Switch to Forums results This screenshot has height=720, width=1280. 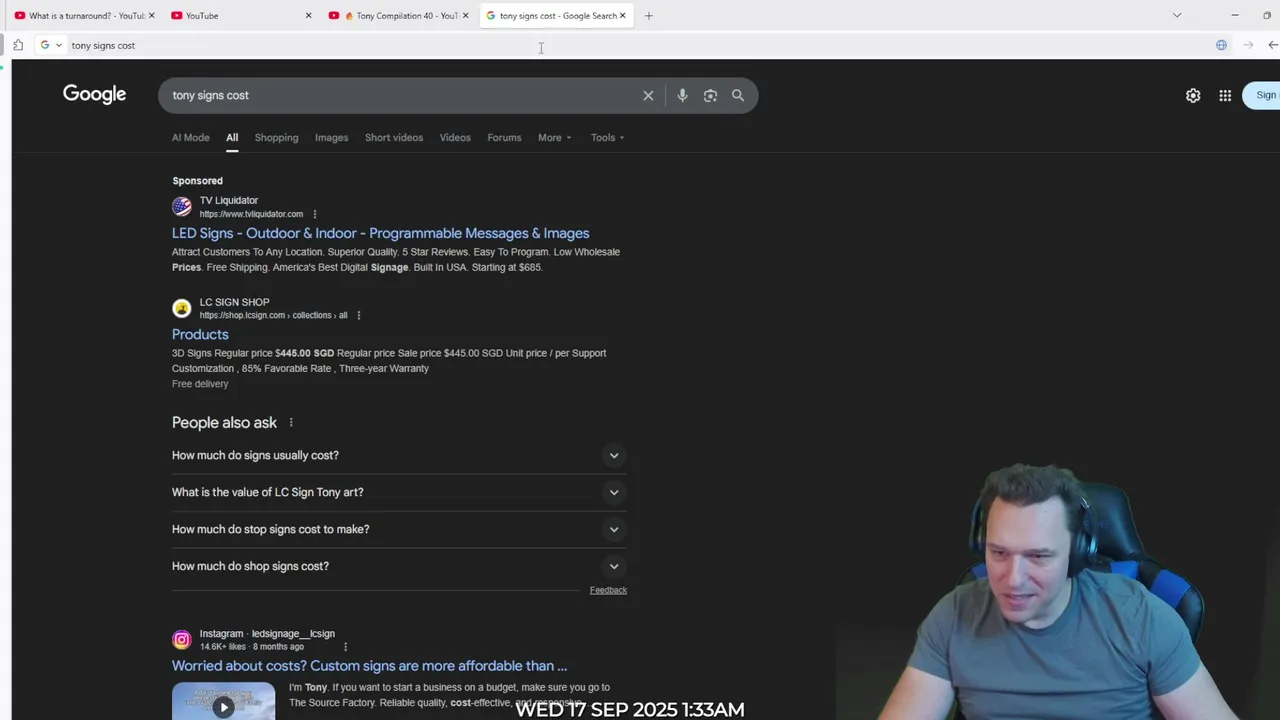tap(504, 138)
